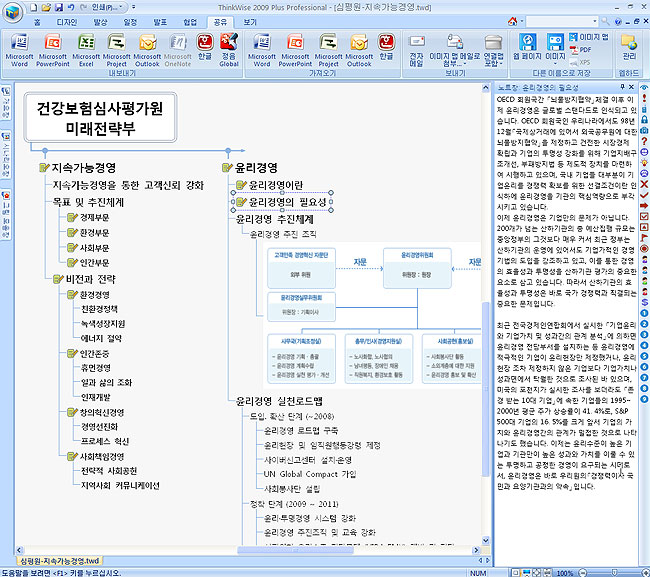
Task: Open a file from quick access toolbar
Action: [x=46, y=7]
